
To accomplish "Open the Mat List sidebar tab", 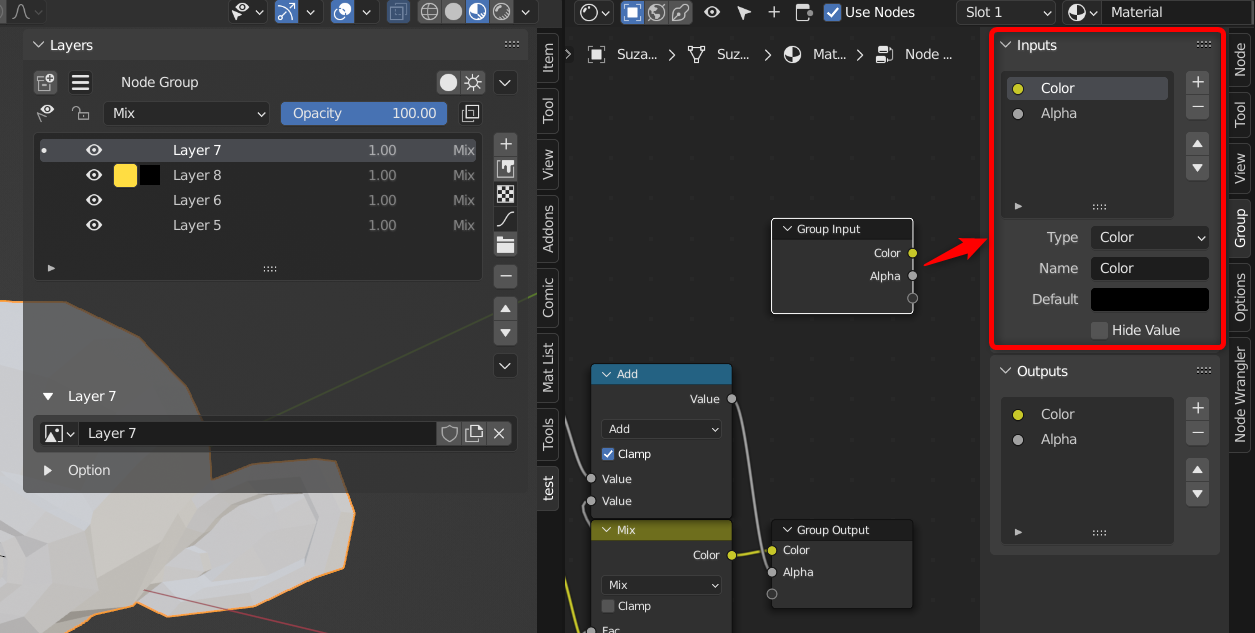I will [548, 366].
